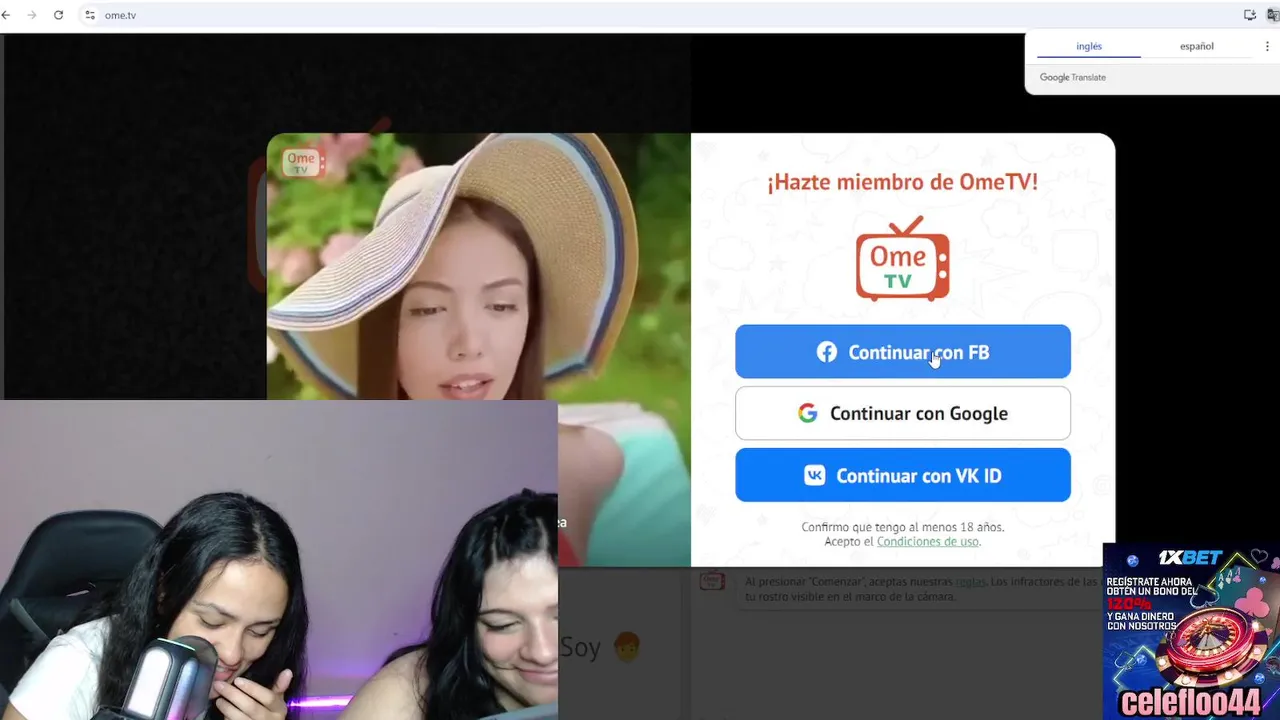1280x720 pixels.
Task: Select the español translate tab
Action: 1196,46
